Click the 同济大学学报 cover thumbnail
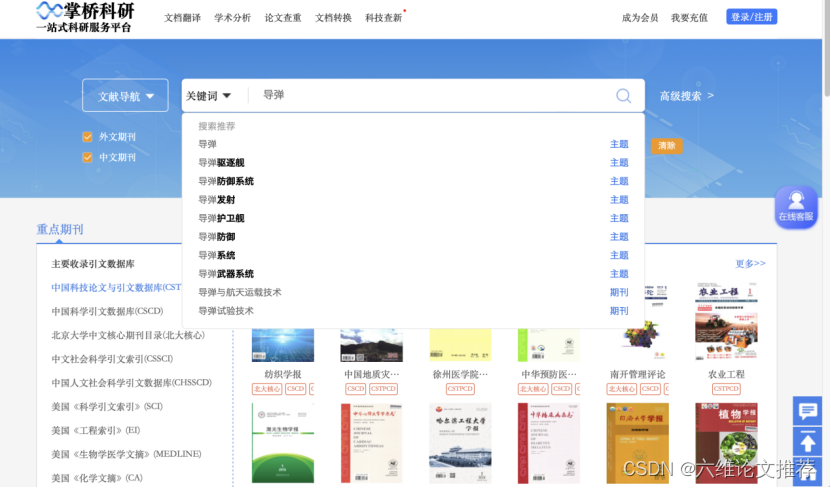Image resolution: width=831 pixels, height=488 pixels. click(638, 443)
